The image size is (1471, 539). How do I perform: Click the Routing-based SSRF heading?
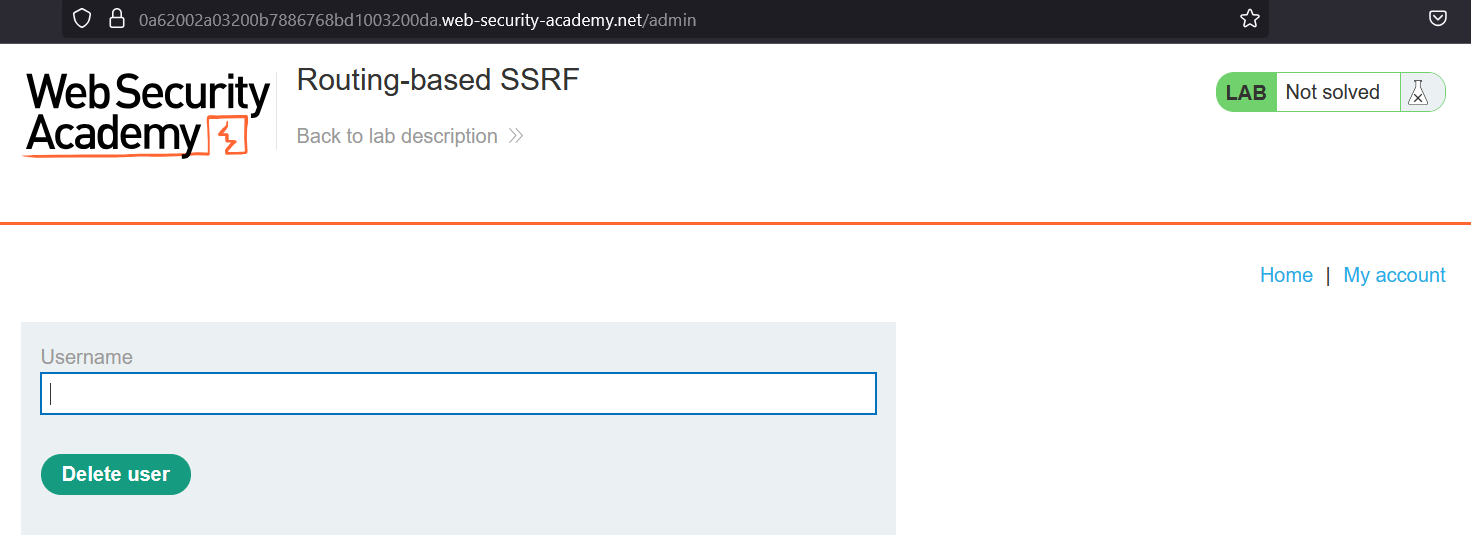pos(438,79)
